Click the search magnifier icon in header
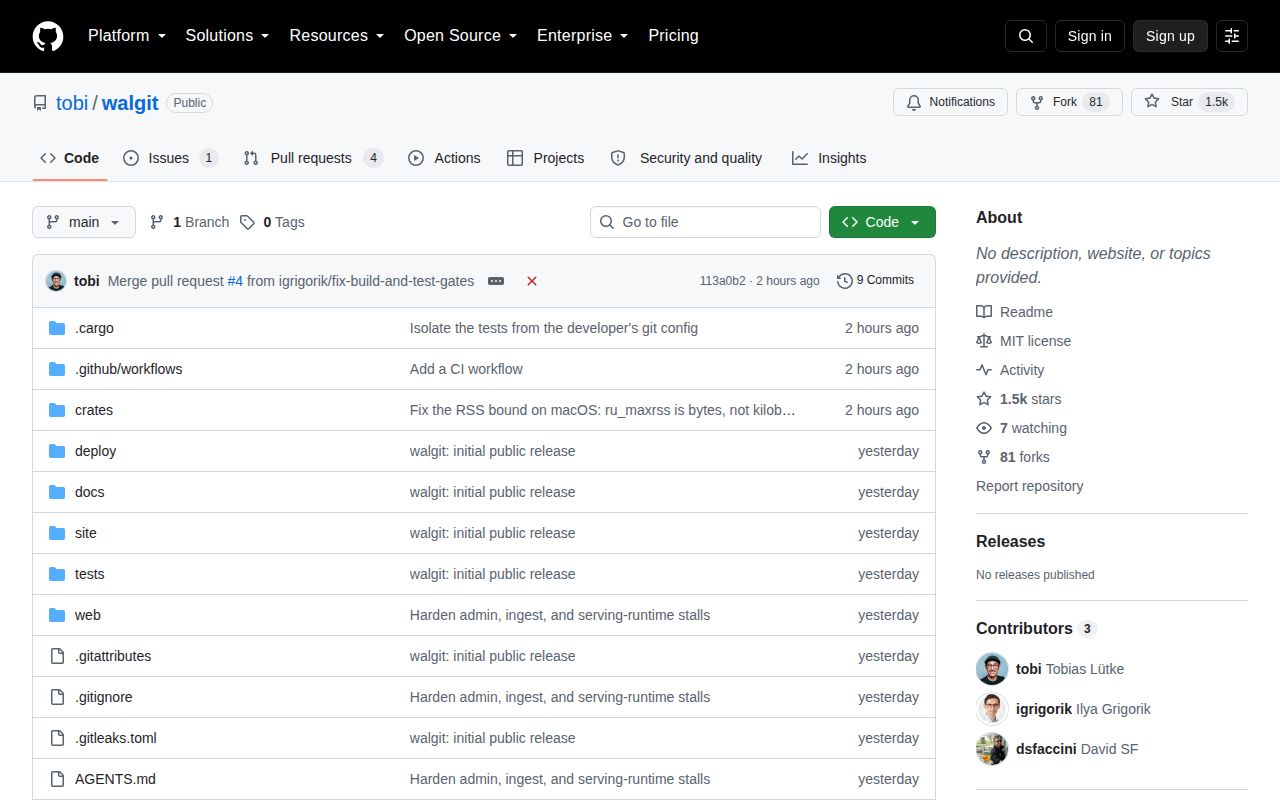Screen dimensions: 1280x800 pyautogui.click(x=1026, y=36)
